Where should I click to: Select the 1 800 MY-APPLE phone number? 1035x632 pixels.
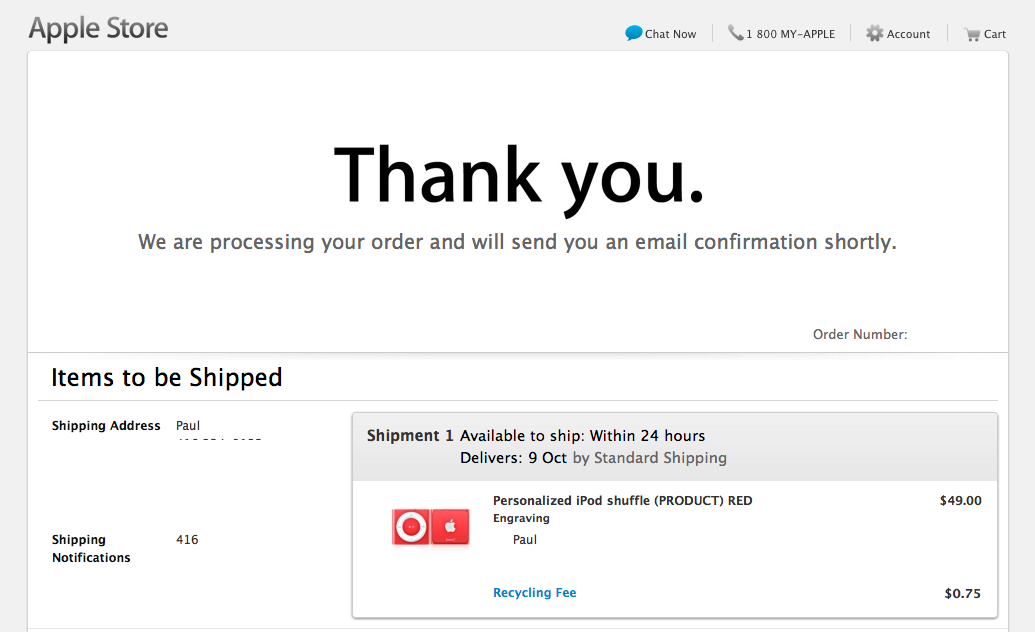pos(790,34)
